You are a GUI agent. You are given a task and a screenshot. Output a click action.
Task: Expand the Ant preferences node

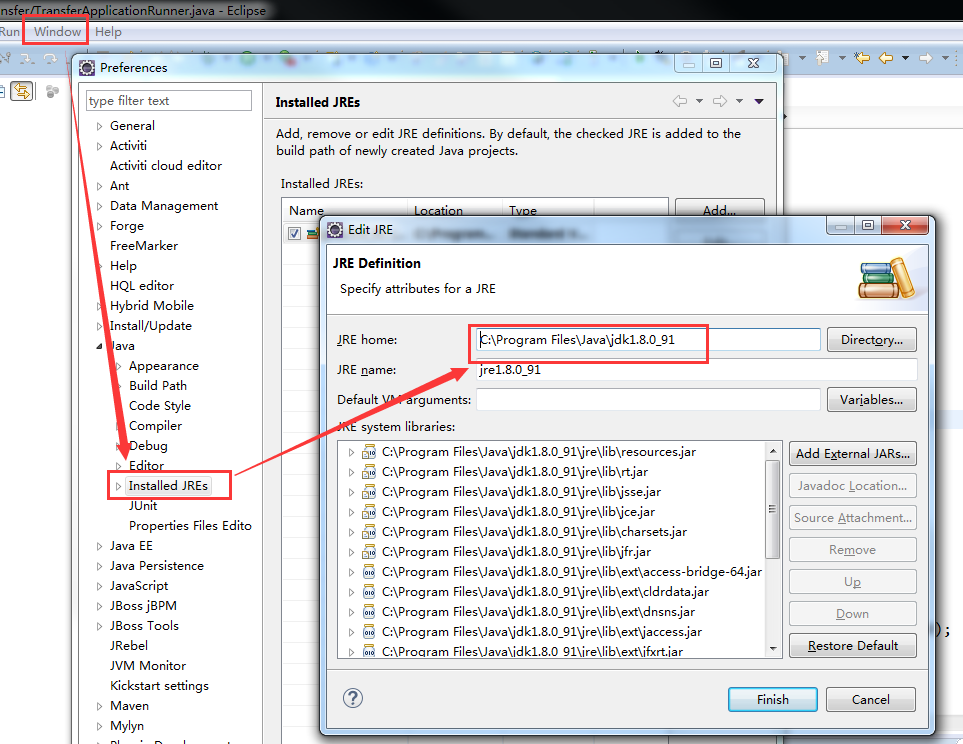[99, 186]
